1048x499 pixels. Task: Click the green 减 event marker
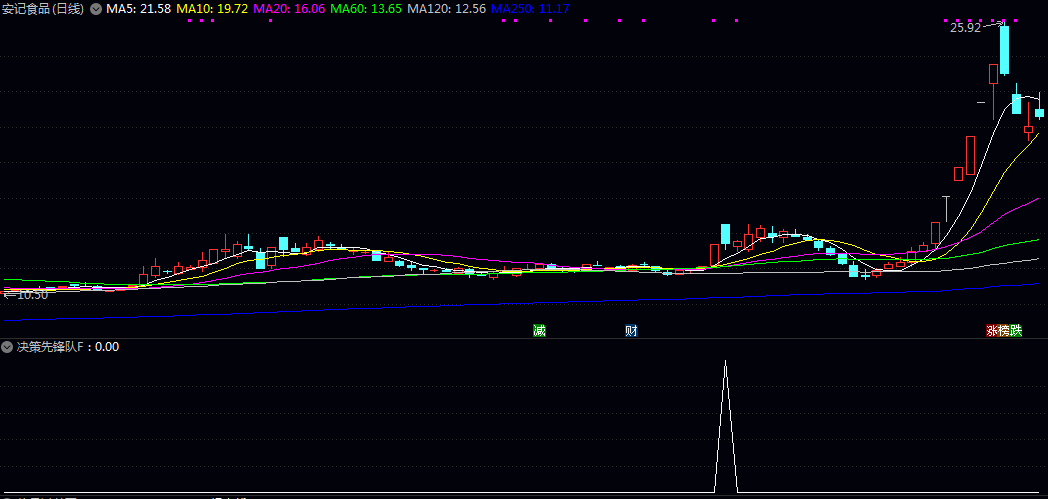pos(539,331)
